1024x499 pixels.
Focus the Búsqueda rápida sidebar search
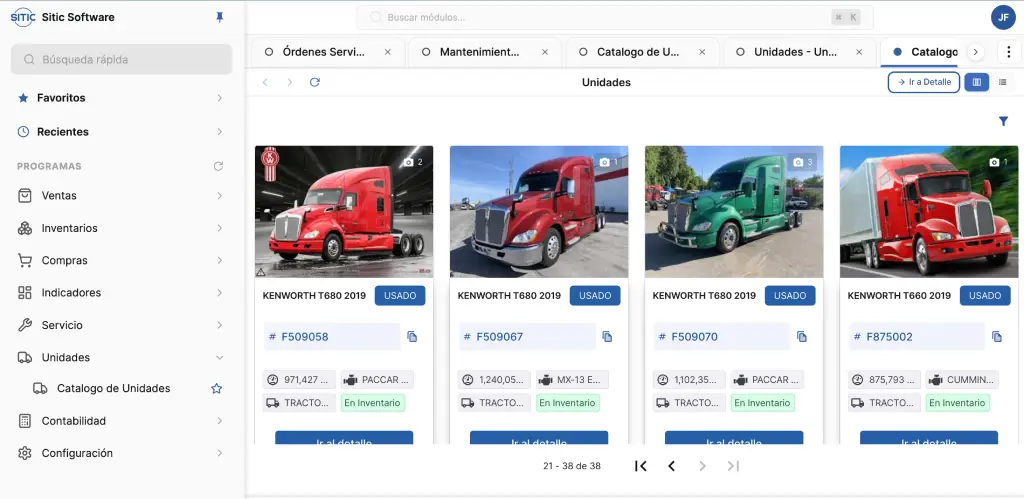click(121, 59)
